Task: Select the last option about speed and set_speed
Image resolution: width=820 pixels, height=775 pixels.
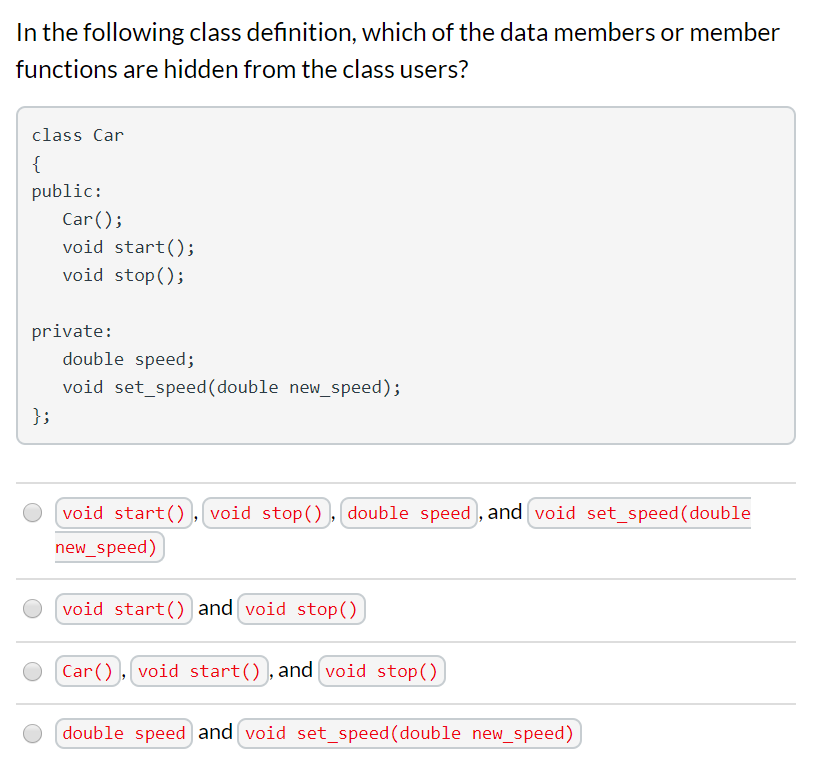Action: 32,733
